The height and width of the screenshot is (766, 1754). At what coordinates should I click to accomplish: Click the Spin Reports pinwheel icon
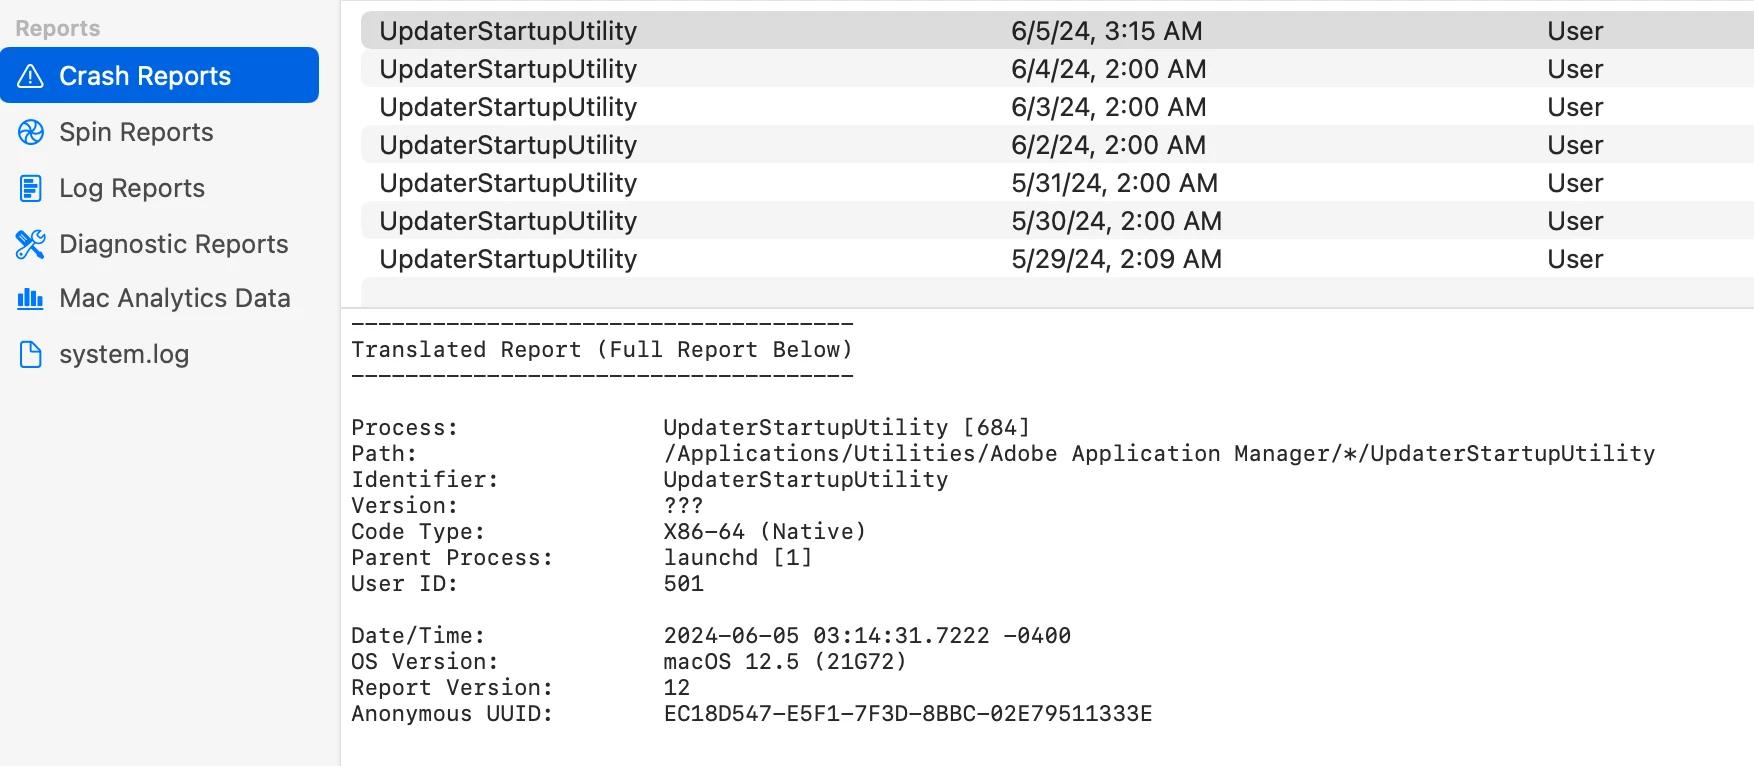(31, 132)
